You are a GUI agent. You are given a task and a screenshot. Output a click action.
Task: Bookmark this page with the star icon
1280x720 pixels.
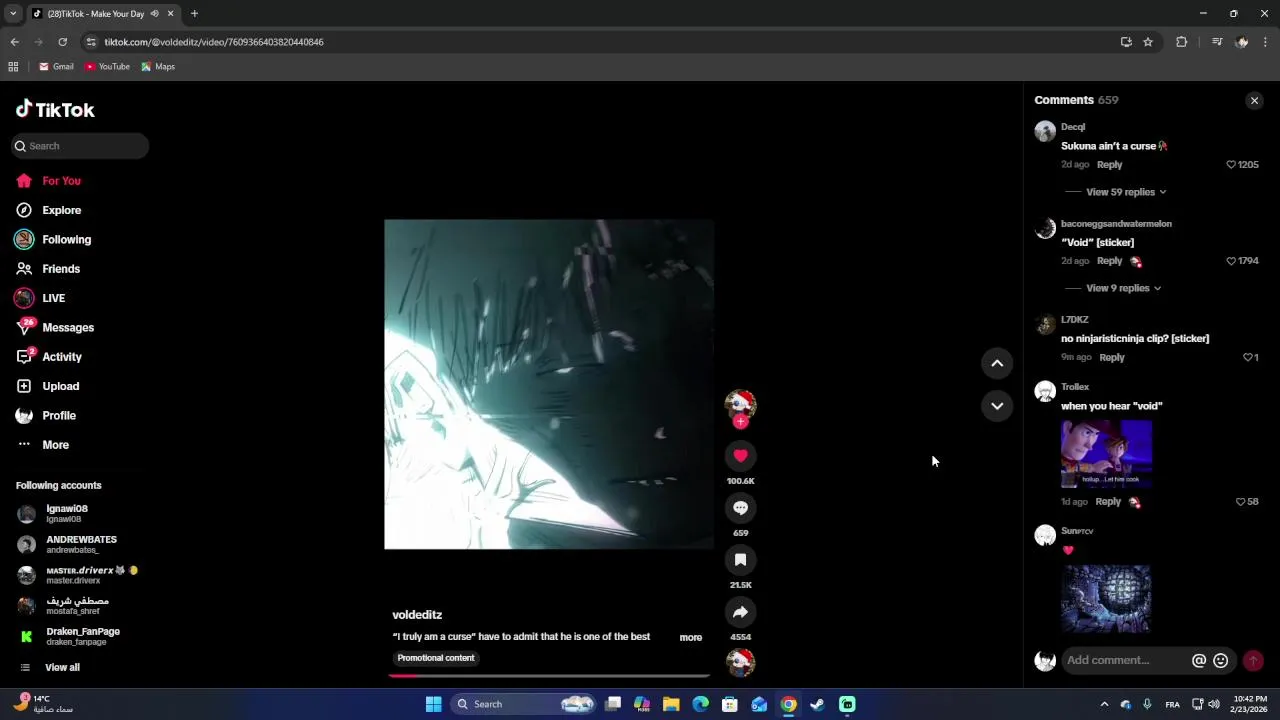point(1148,42)
